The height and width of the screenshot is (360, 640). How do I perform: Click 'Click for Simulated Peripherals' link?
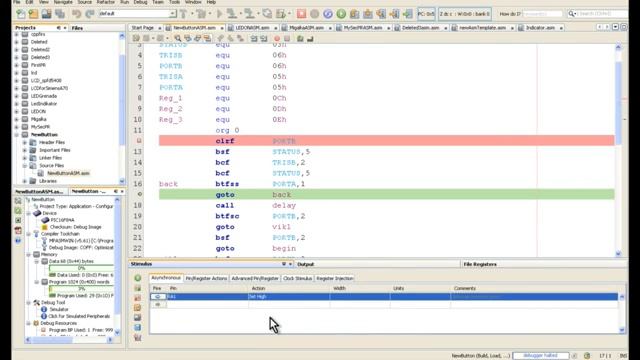point(79,316)
